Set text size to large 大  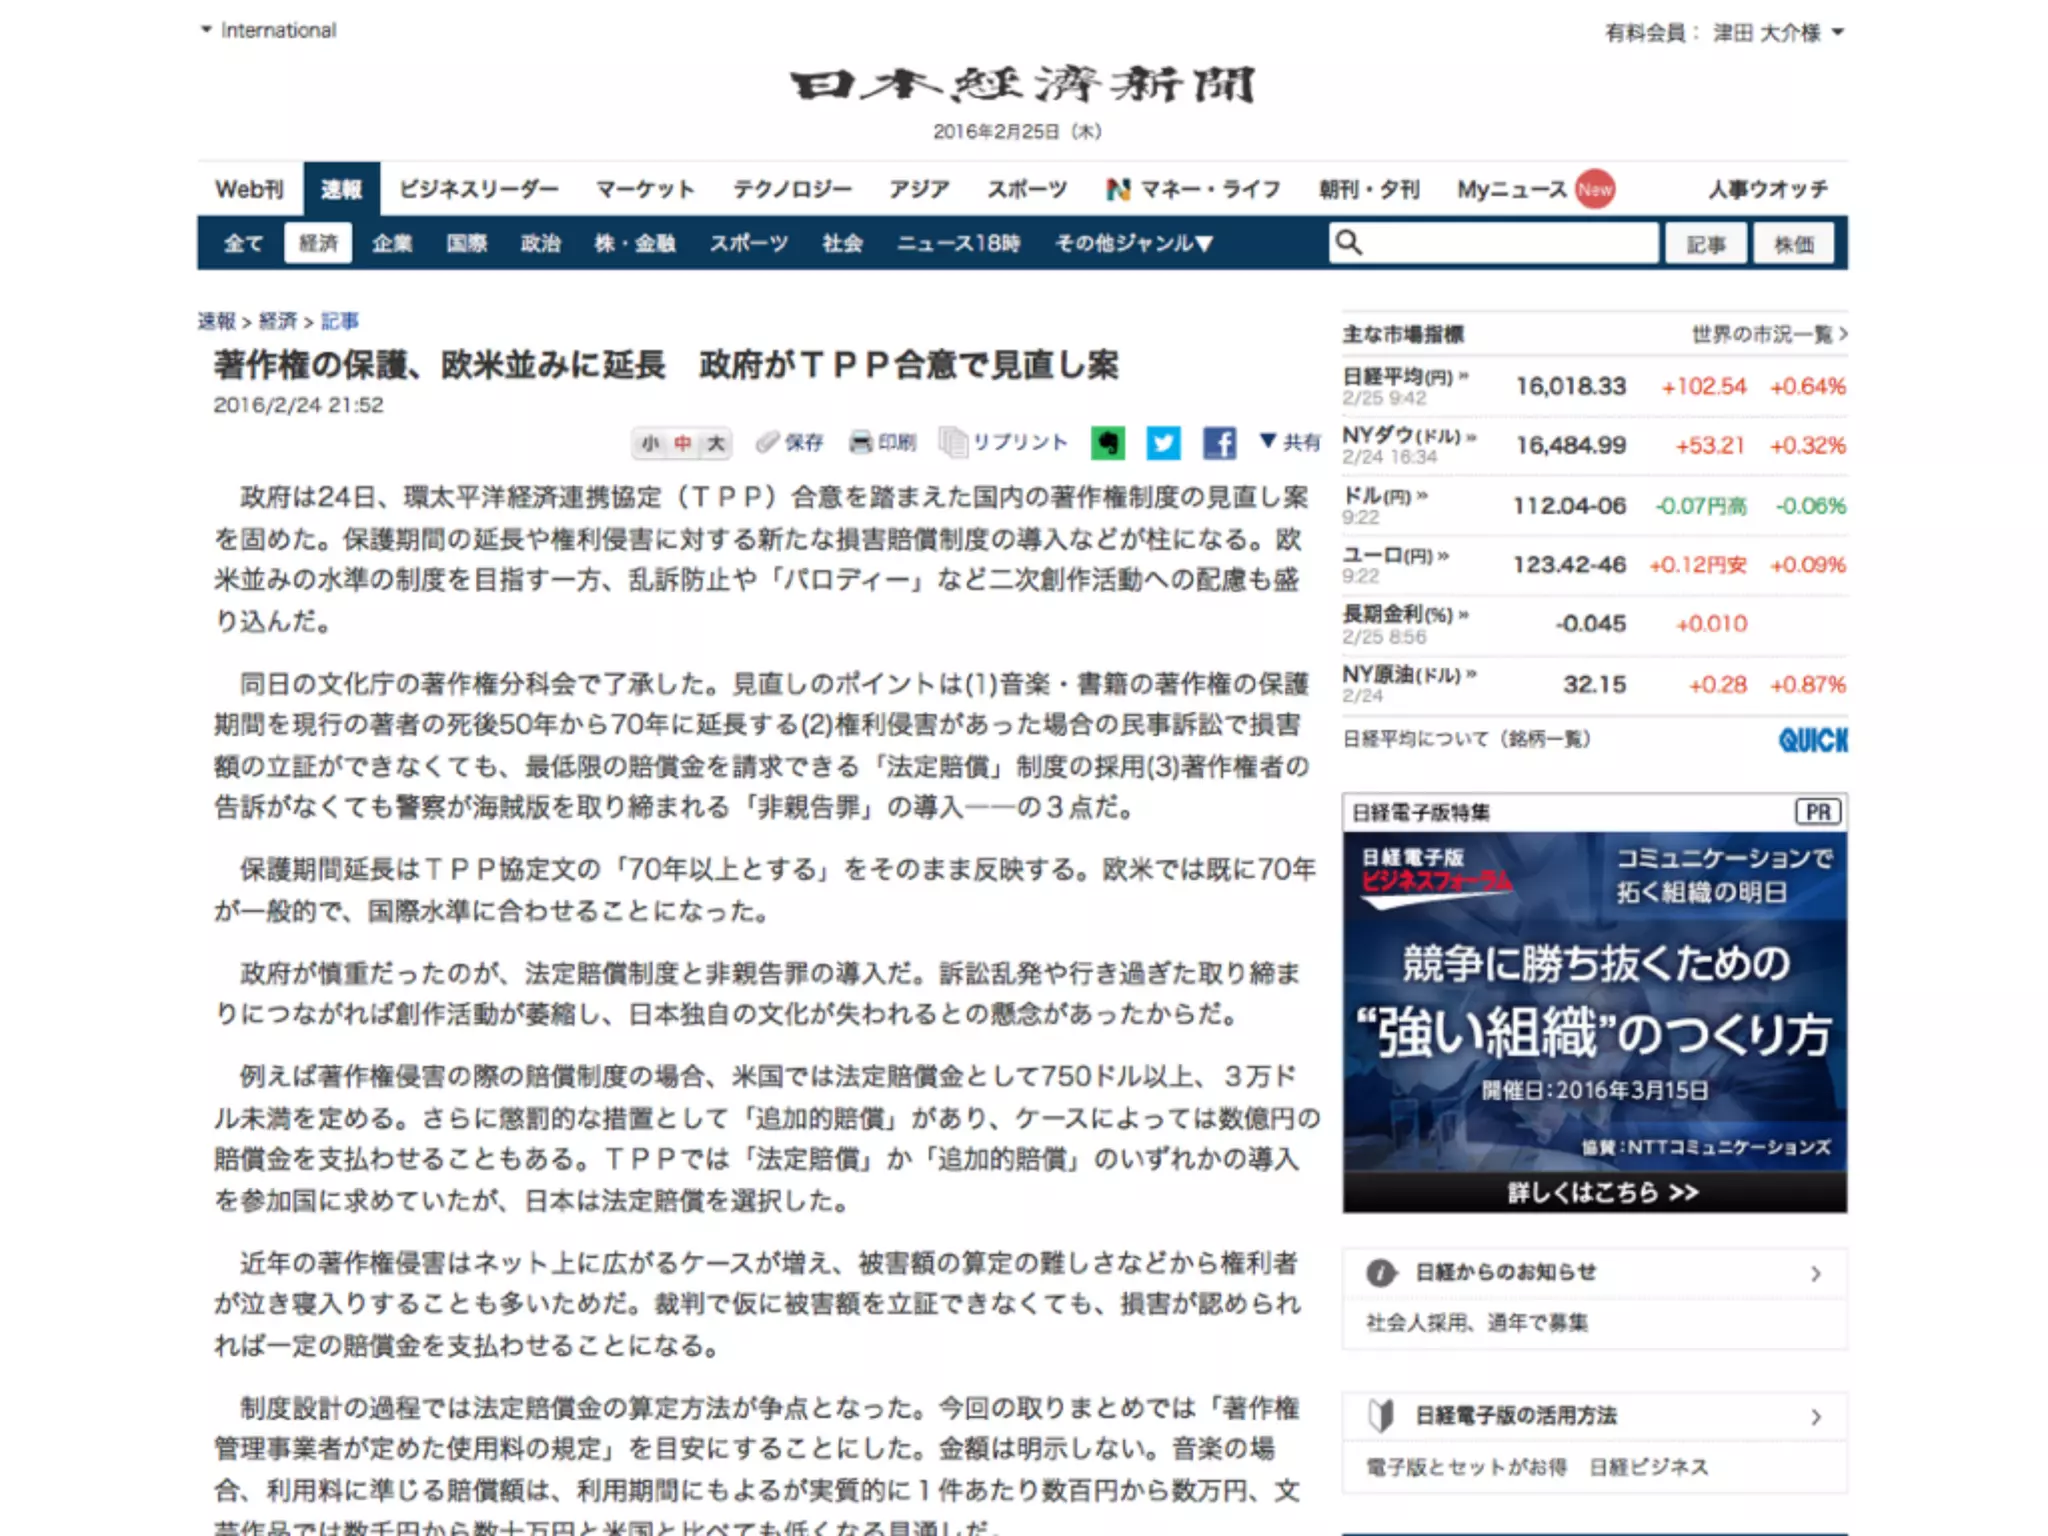[x=716, y=443]
